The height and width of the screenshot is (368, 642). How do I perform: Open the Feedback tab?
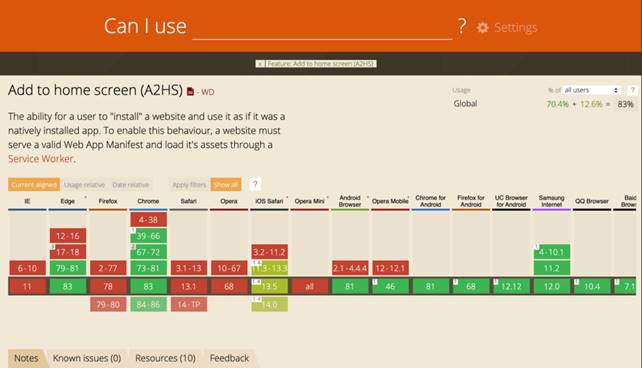pyautogui.click(x=229, y=358)
